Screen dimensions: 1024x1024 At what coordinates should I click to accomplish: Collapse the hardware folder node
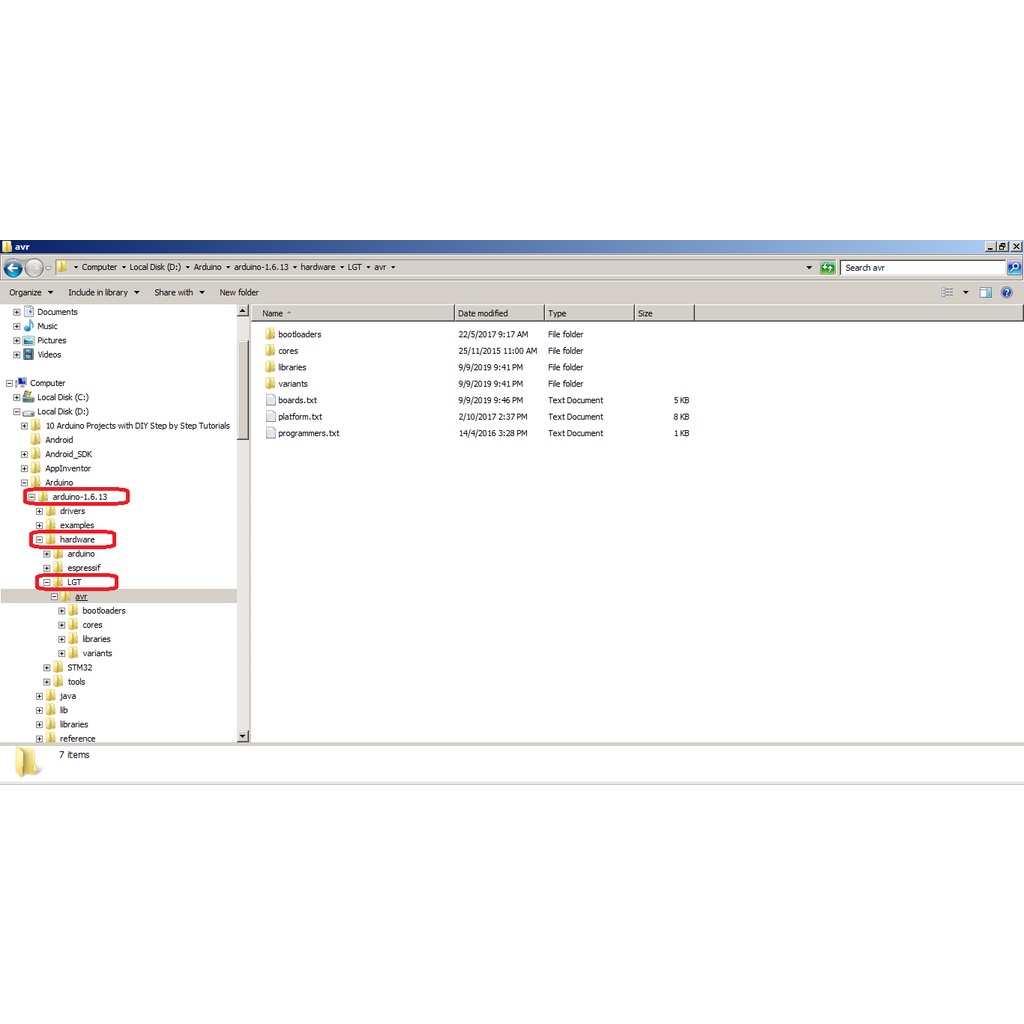point(39,540)
